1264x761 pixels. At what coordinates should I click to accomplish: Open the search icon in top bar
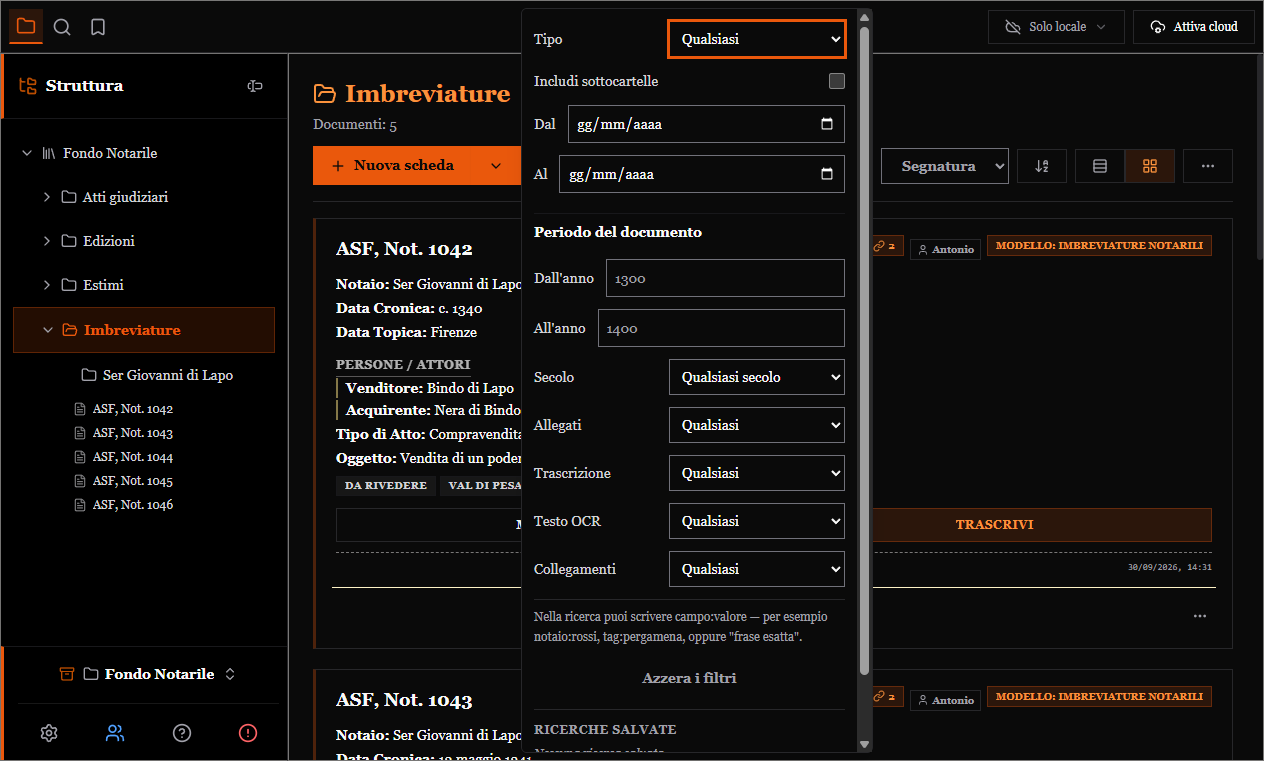coord(62,27)
